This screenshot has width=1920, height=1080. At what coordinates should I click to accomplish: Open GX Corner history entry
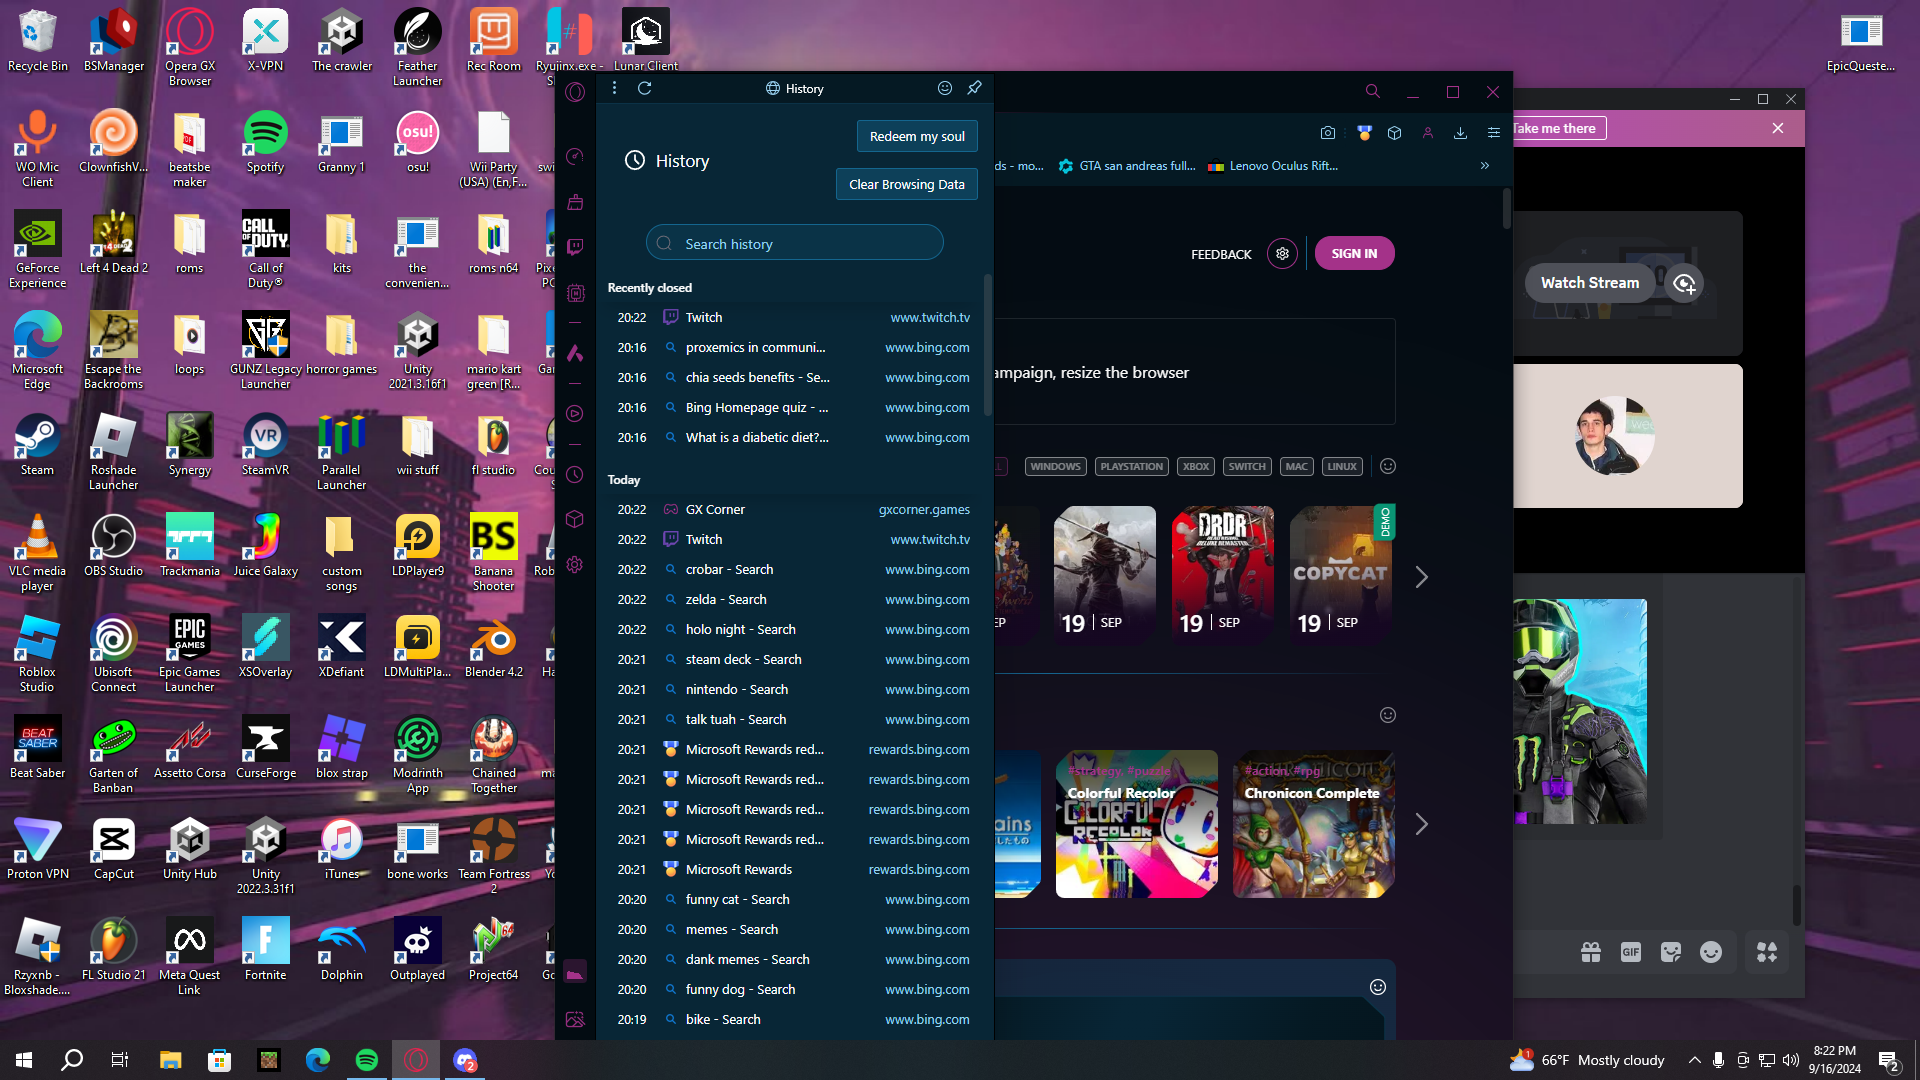point(715,509)
